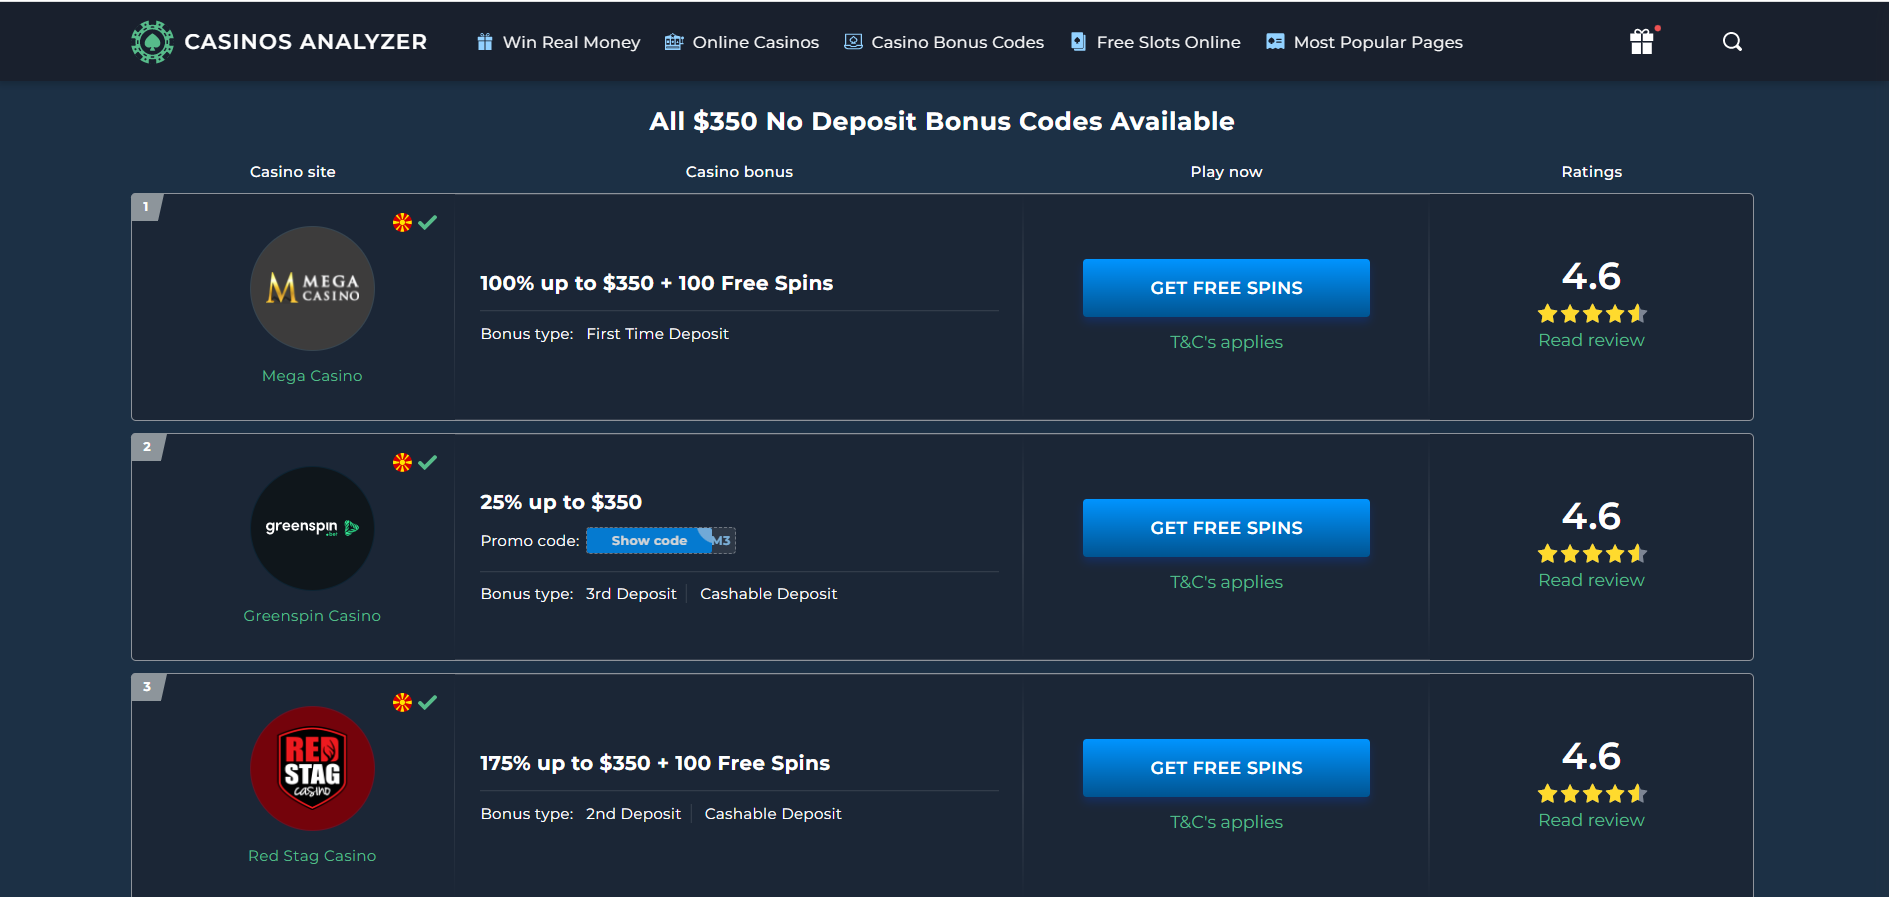Read the Greenspin Casino review

(1591, 580)
